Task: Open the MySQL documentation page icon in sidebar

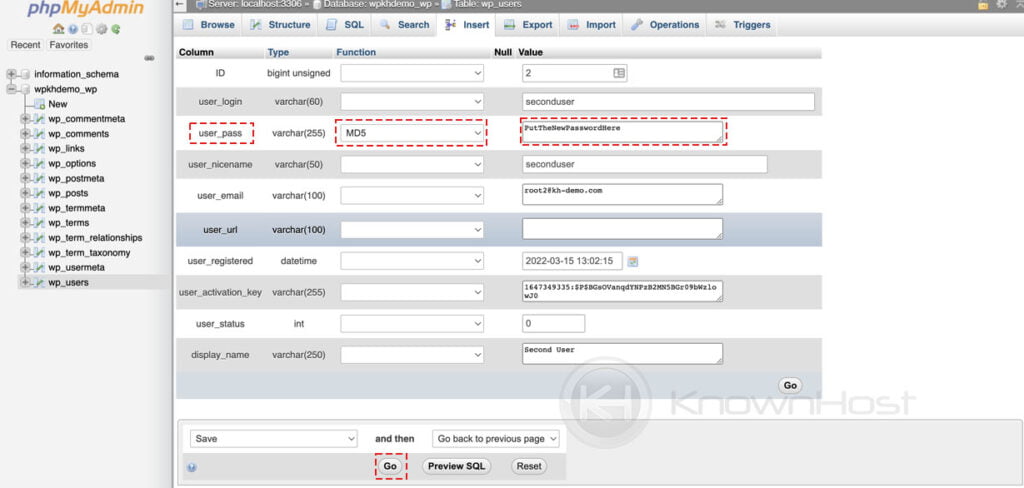Action: (x=87, y=29)
